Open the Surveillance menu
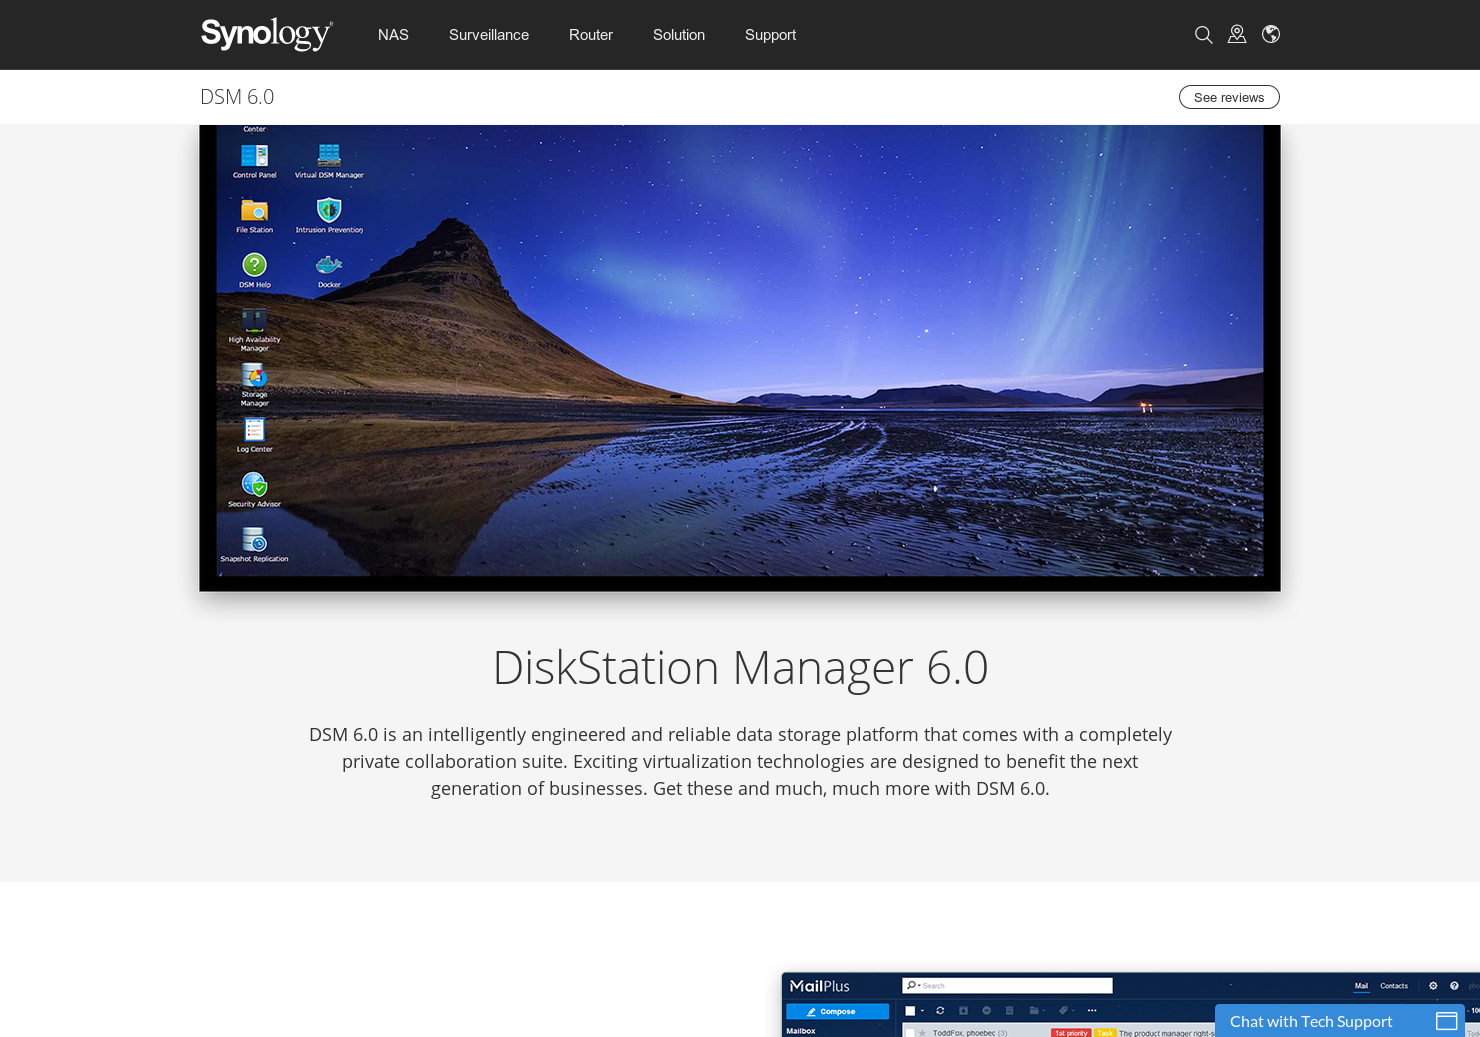The width and height of the screenshot is (1480, 1037). [489, 34]
